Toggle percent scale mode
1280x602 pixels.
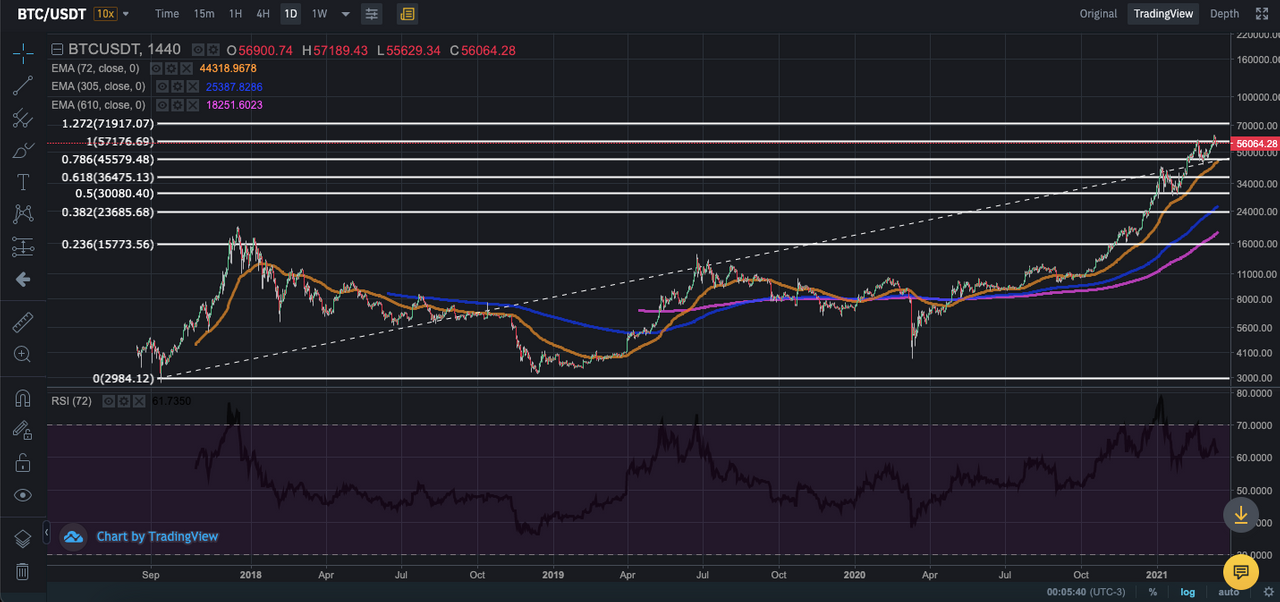[1152, 592]
